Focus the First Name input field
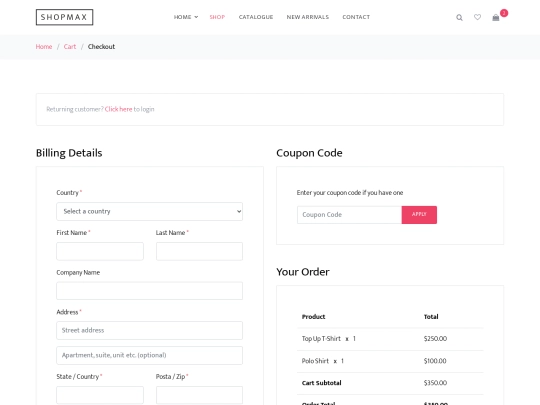The height and width of the screenshot is (405, 540). [x=100, y=251]
